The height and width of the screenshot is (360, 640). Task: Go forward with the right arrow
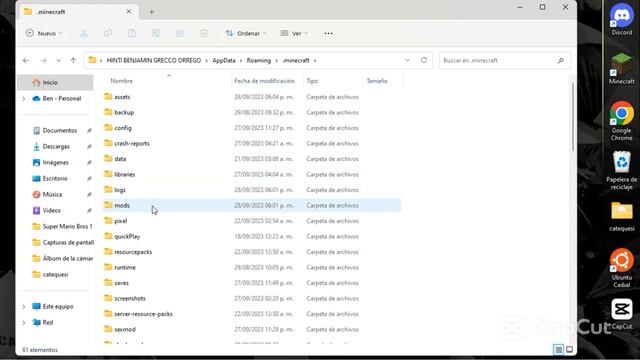point(43,60)
